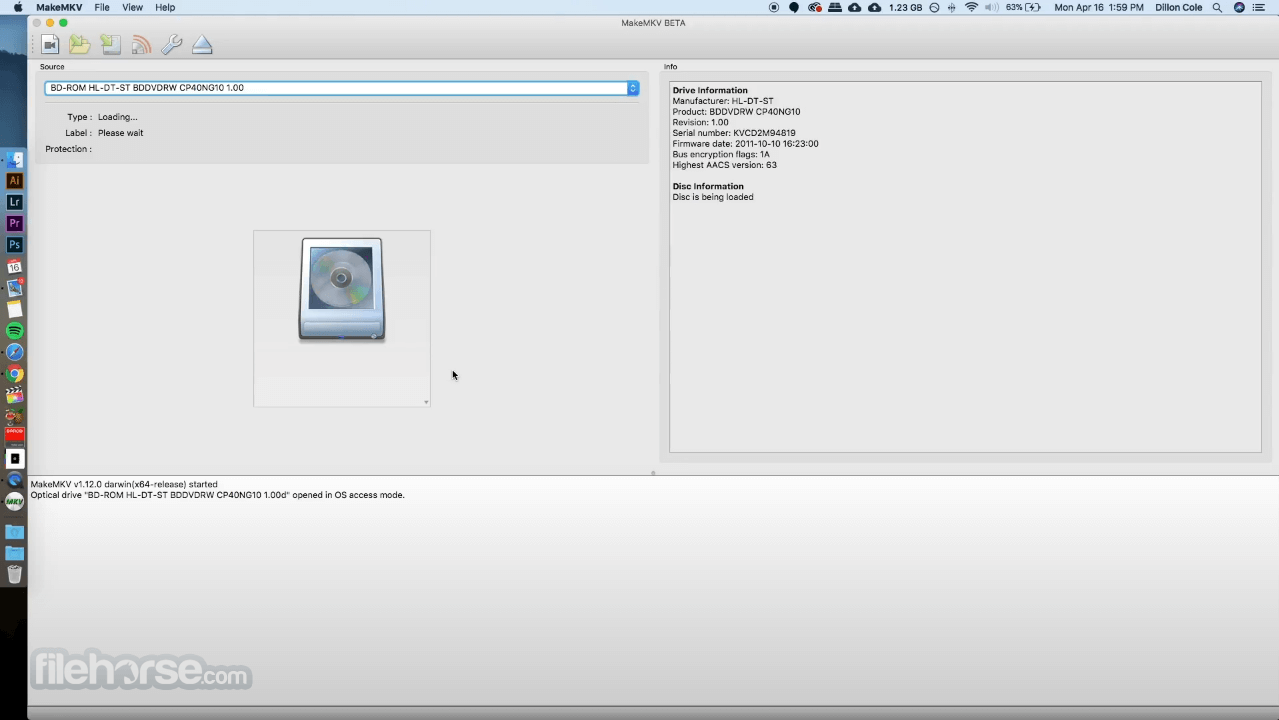Eject the disc using the eject icon
Image resolution: width=1279 pixels, height=720 pixels.
[x=202, y=44]
